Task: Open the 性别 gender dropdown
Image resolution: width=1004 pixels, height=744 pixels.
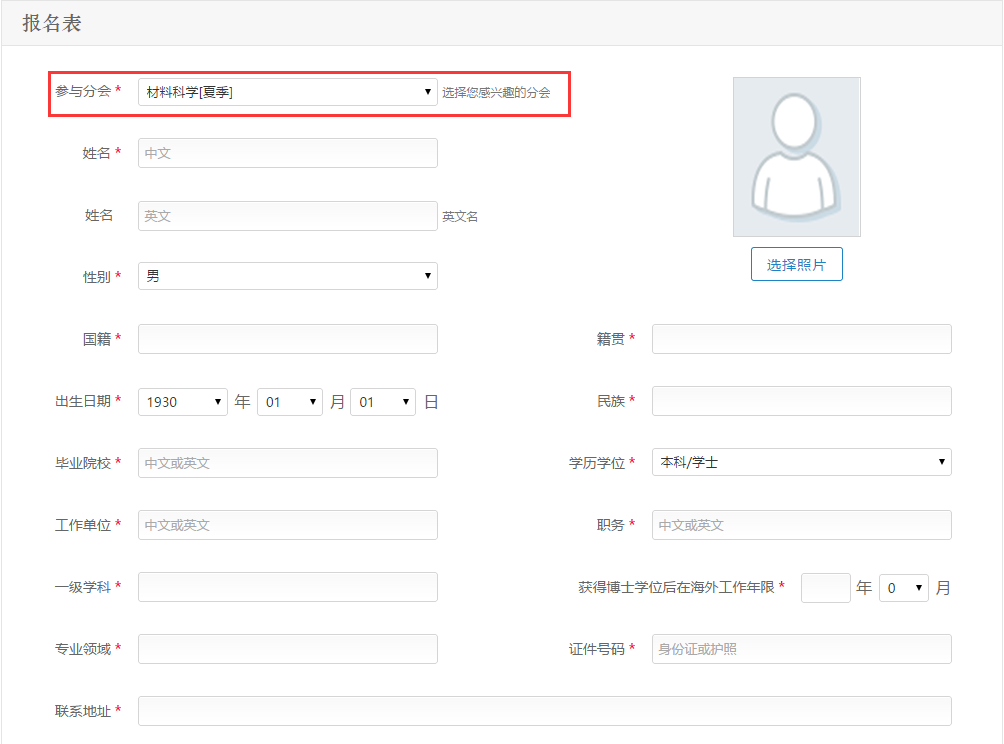Action: 288,276
